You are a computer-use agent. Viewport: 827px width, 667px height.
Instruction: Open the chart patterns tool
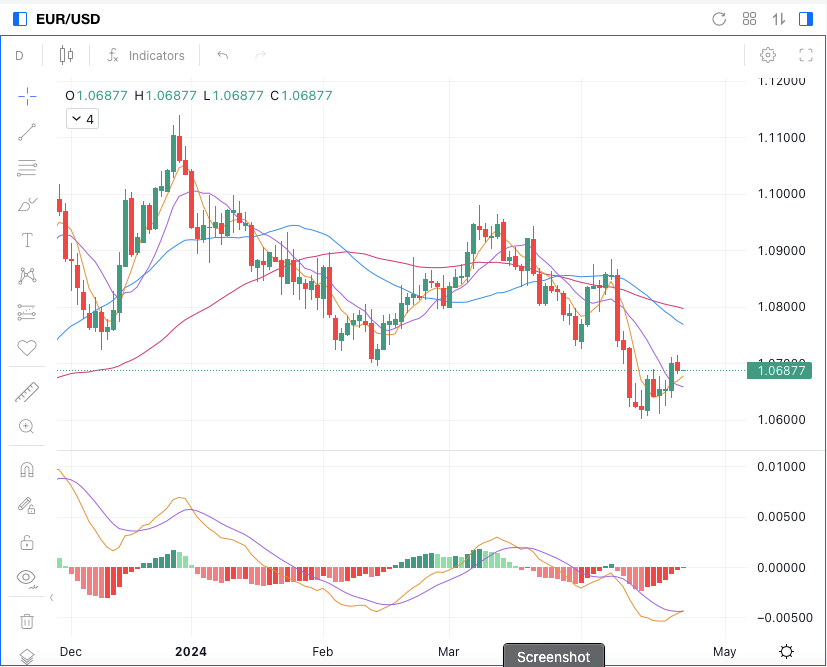coord(27,276)
